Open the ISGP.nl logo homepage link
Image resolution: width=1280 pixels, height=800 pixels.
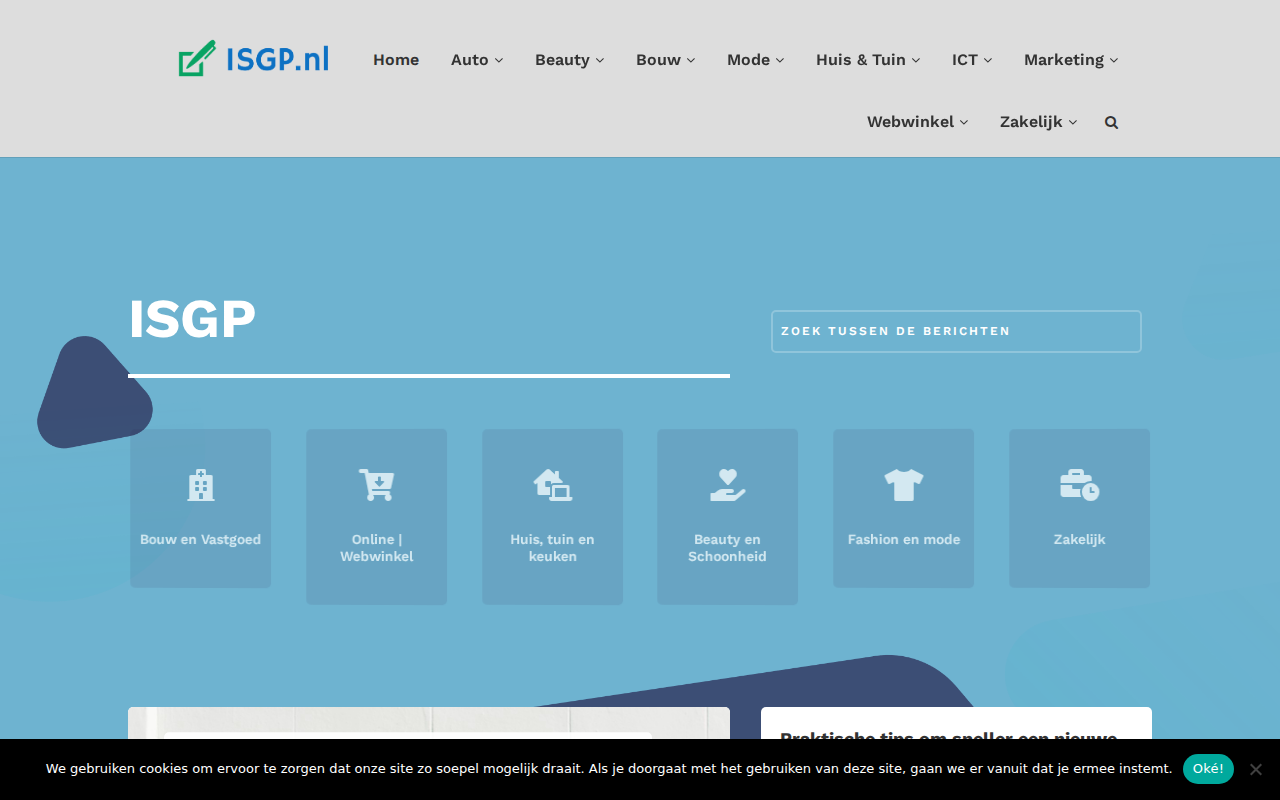click(254, 59)
